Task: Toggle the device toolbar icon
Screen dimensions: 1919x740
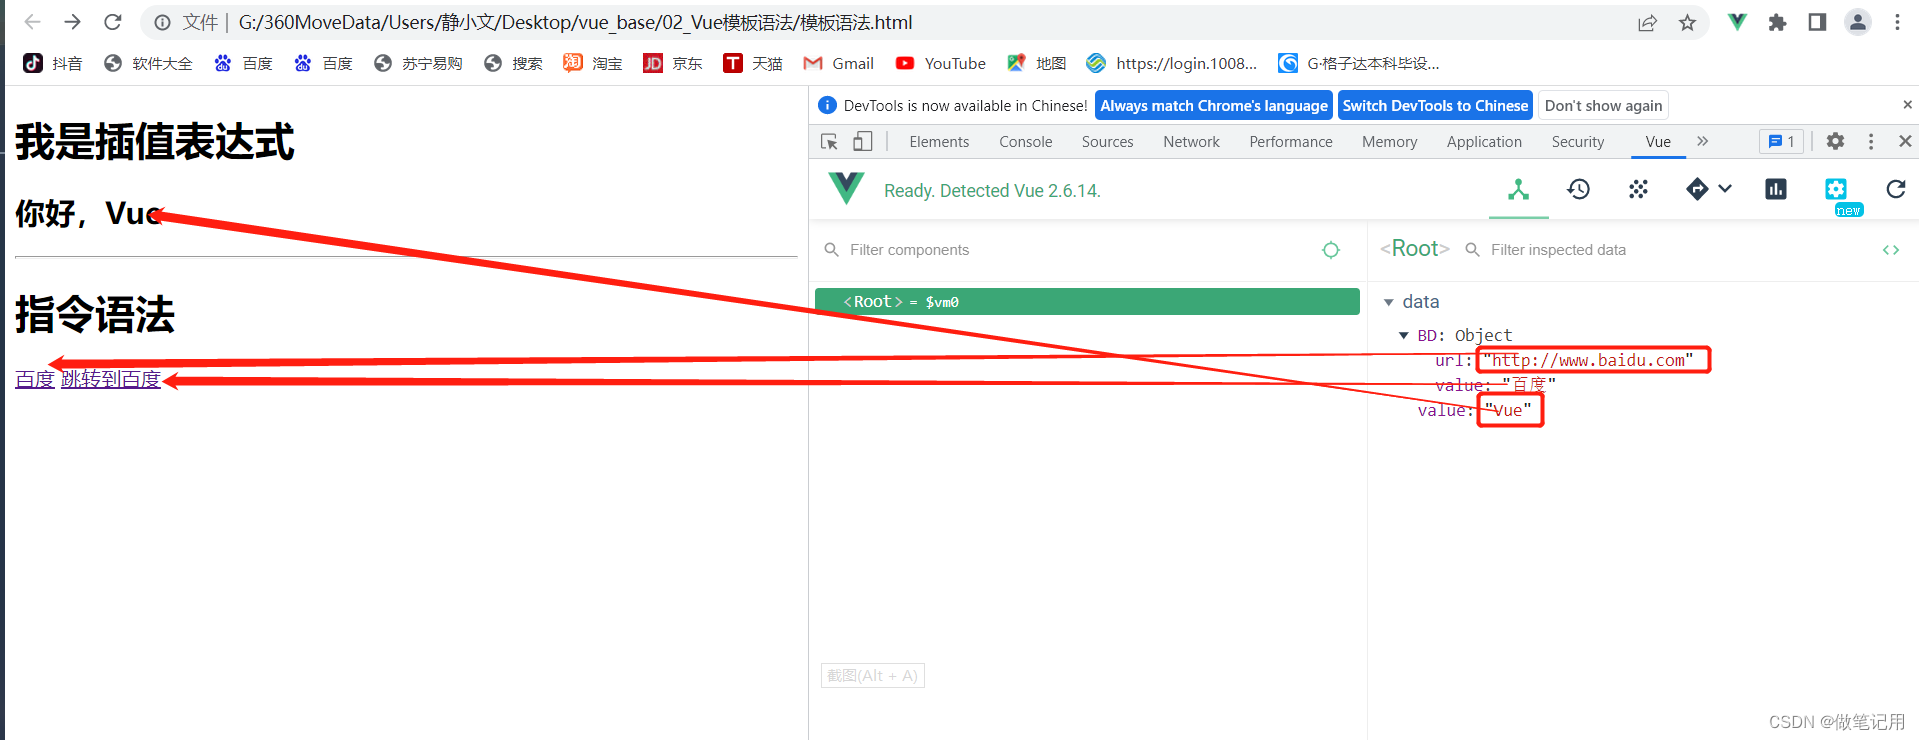Action: (863, 142)
